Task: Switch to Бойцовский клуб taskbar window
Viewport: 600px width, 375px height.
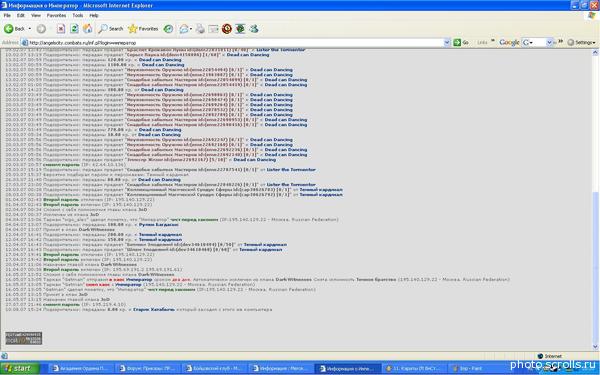Action: click(214, 368)
